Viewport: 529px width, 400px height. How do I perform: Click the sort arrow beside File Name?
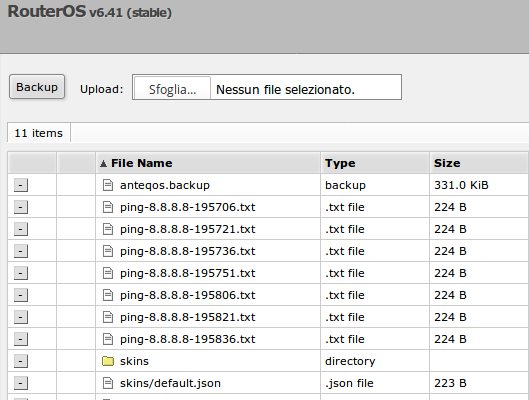coord(103,164)
